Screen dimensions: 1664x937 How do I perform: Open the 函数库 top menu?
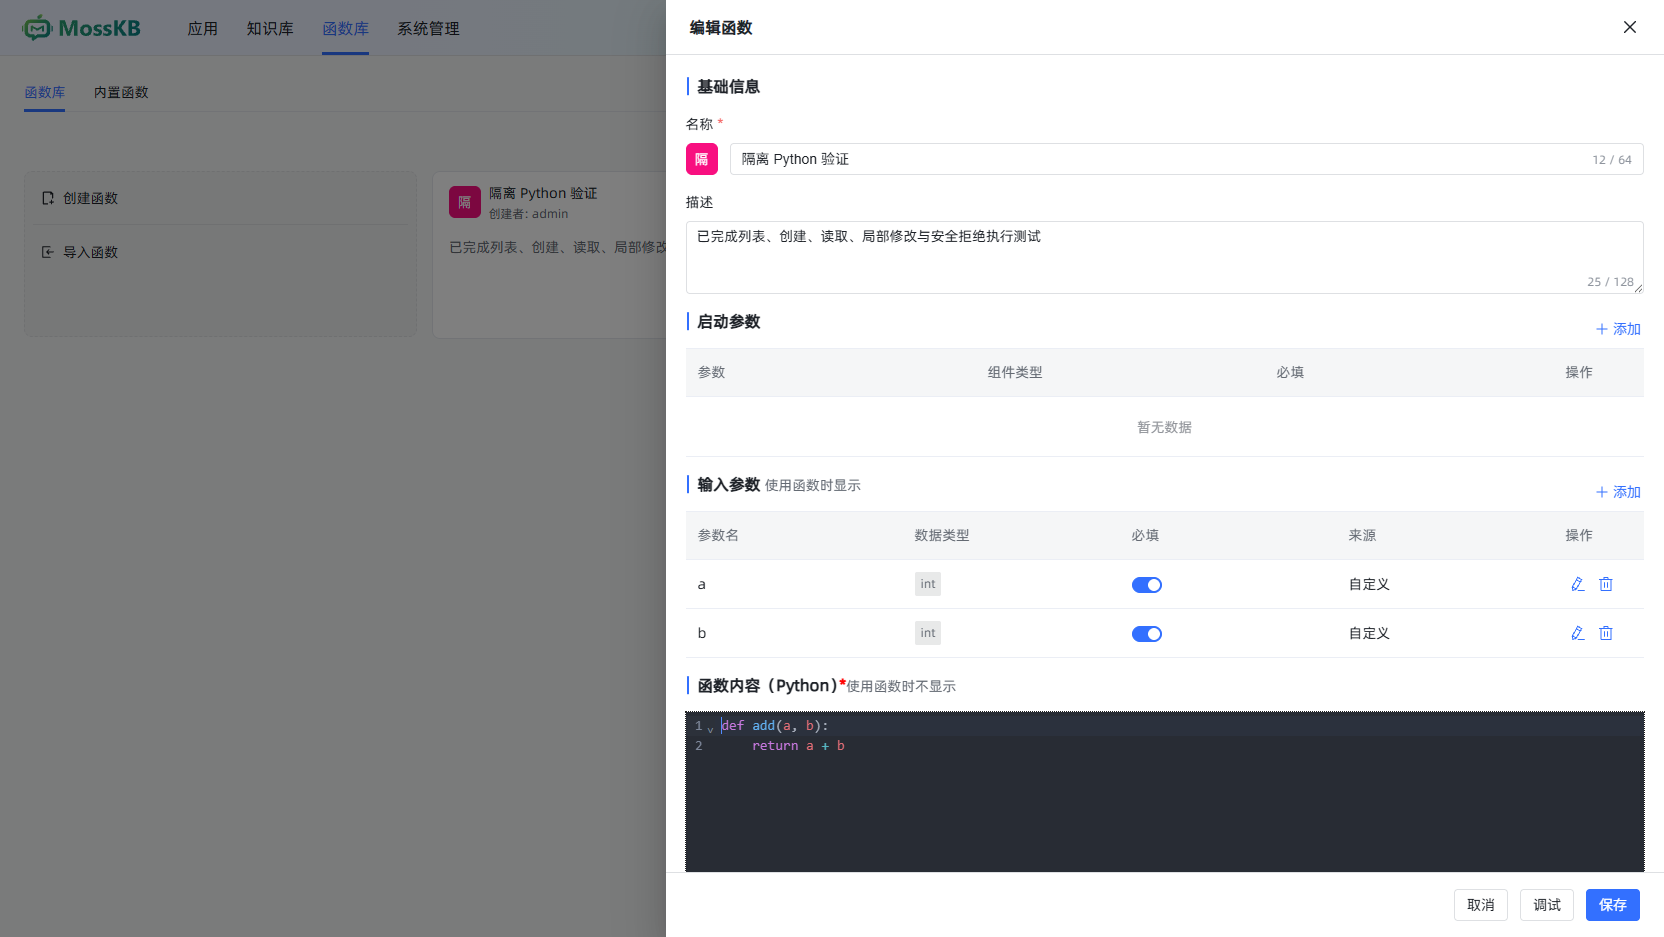(x=345, y=29)
